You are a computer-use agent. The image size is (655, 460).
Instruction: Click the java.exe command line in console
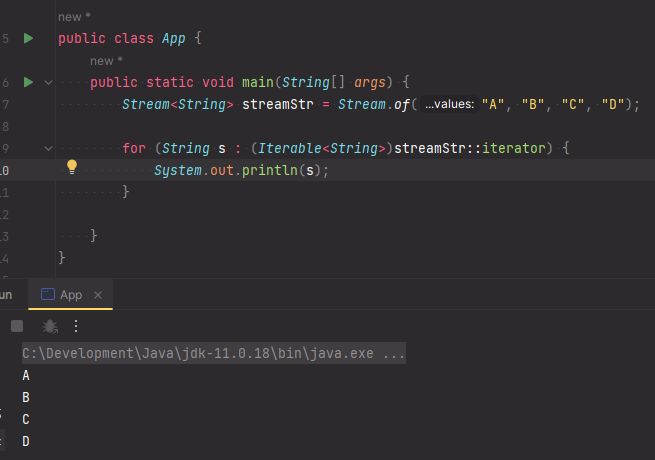(213, 353)
